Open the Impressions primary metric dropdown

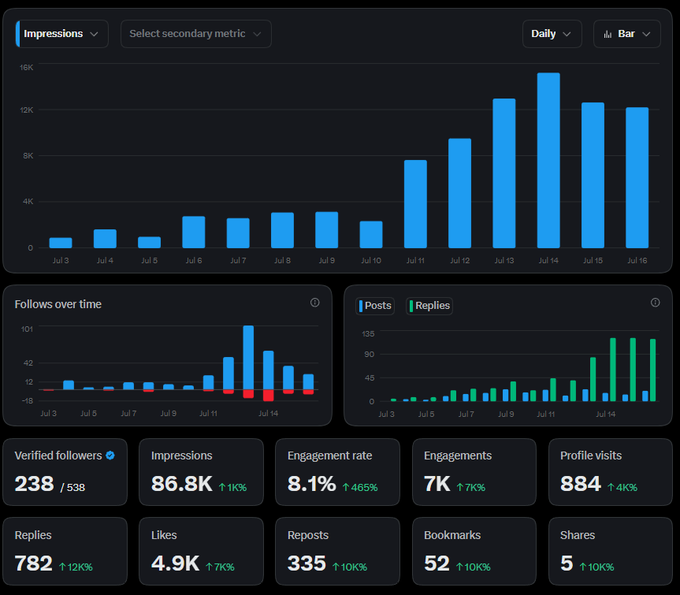(x=62, y=34)
